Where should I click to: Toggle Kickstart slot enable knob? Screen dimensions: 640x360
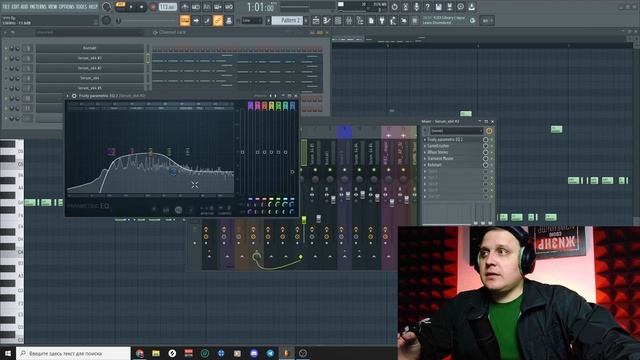485,165
